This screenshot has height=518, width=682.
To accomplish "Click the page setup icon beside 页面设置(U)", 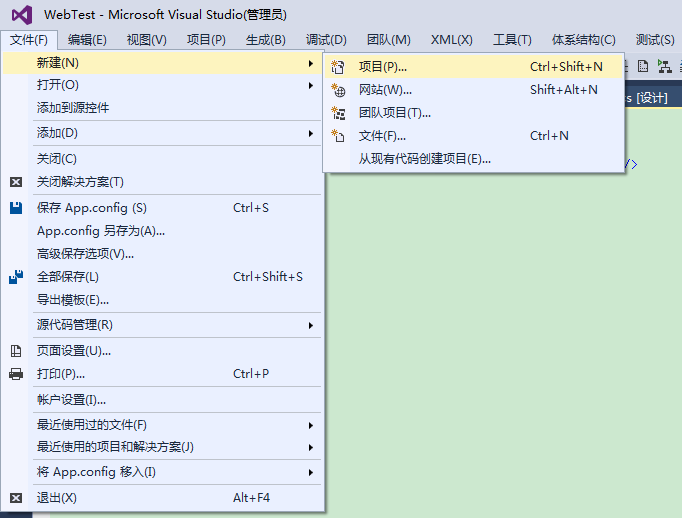I will 16,351.
